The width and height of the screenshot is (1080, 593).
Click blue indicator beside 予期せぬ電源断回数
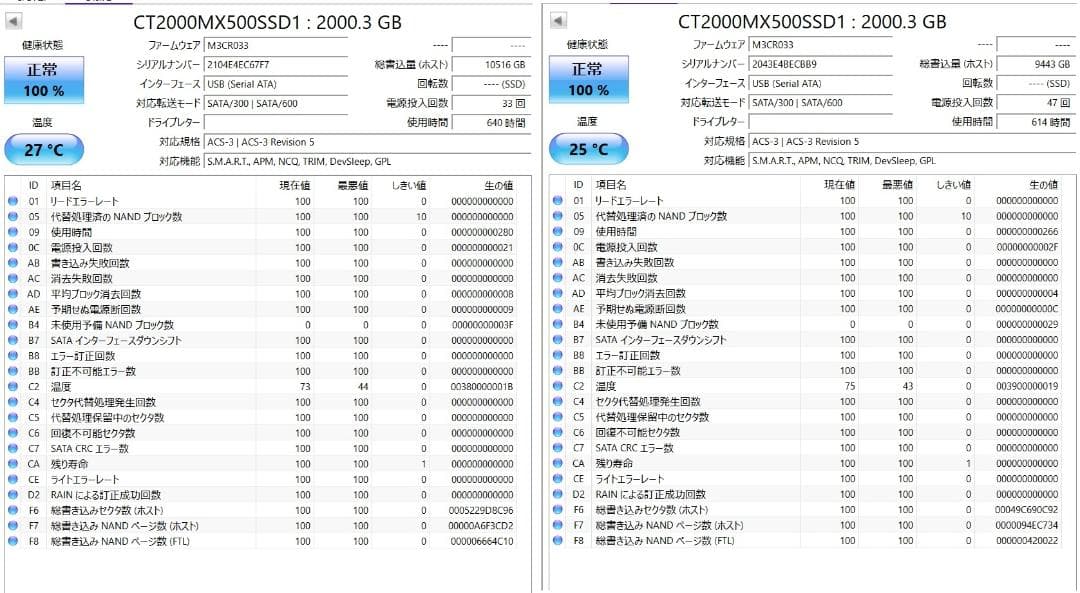[x=12, y=310]
